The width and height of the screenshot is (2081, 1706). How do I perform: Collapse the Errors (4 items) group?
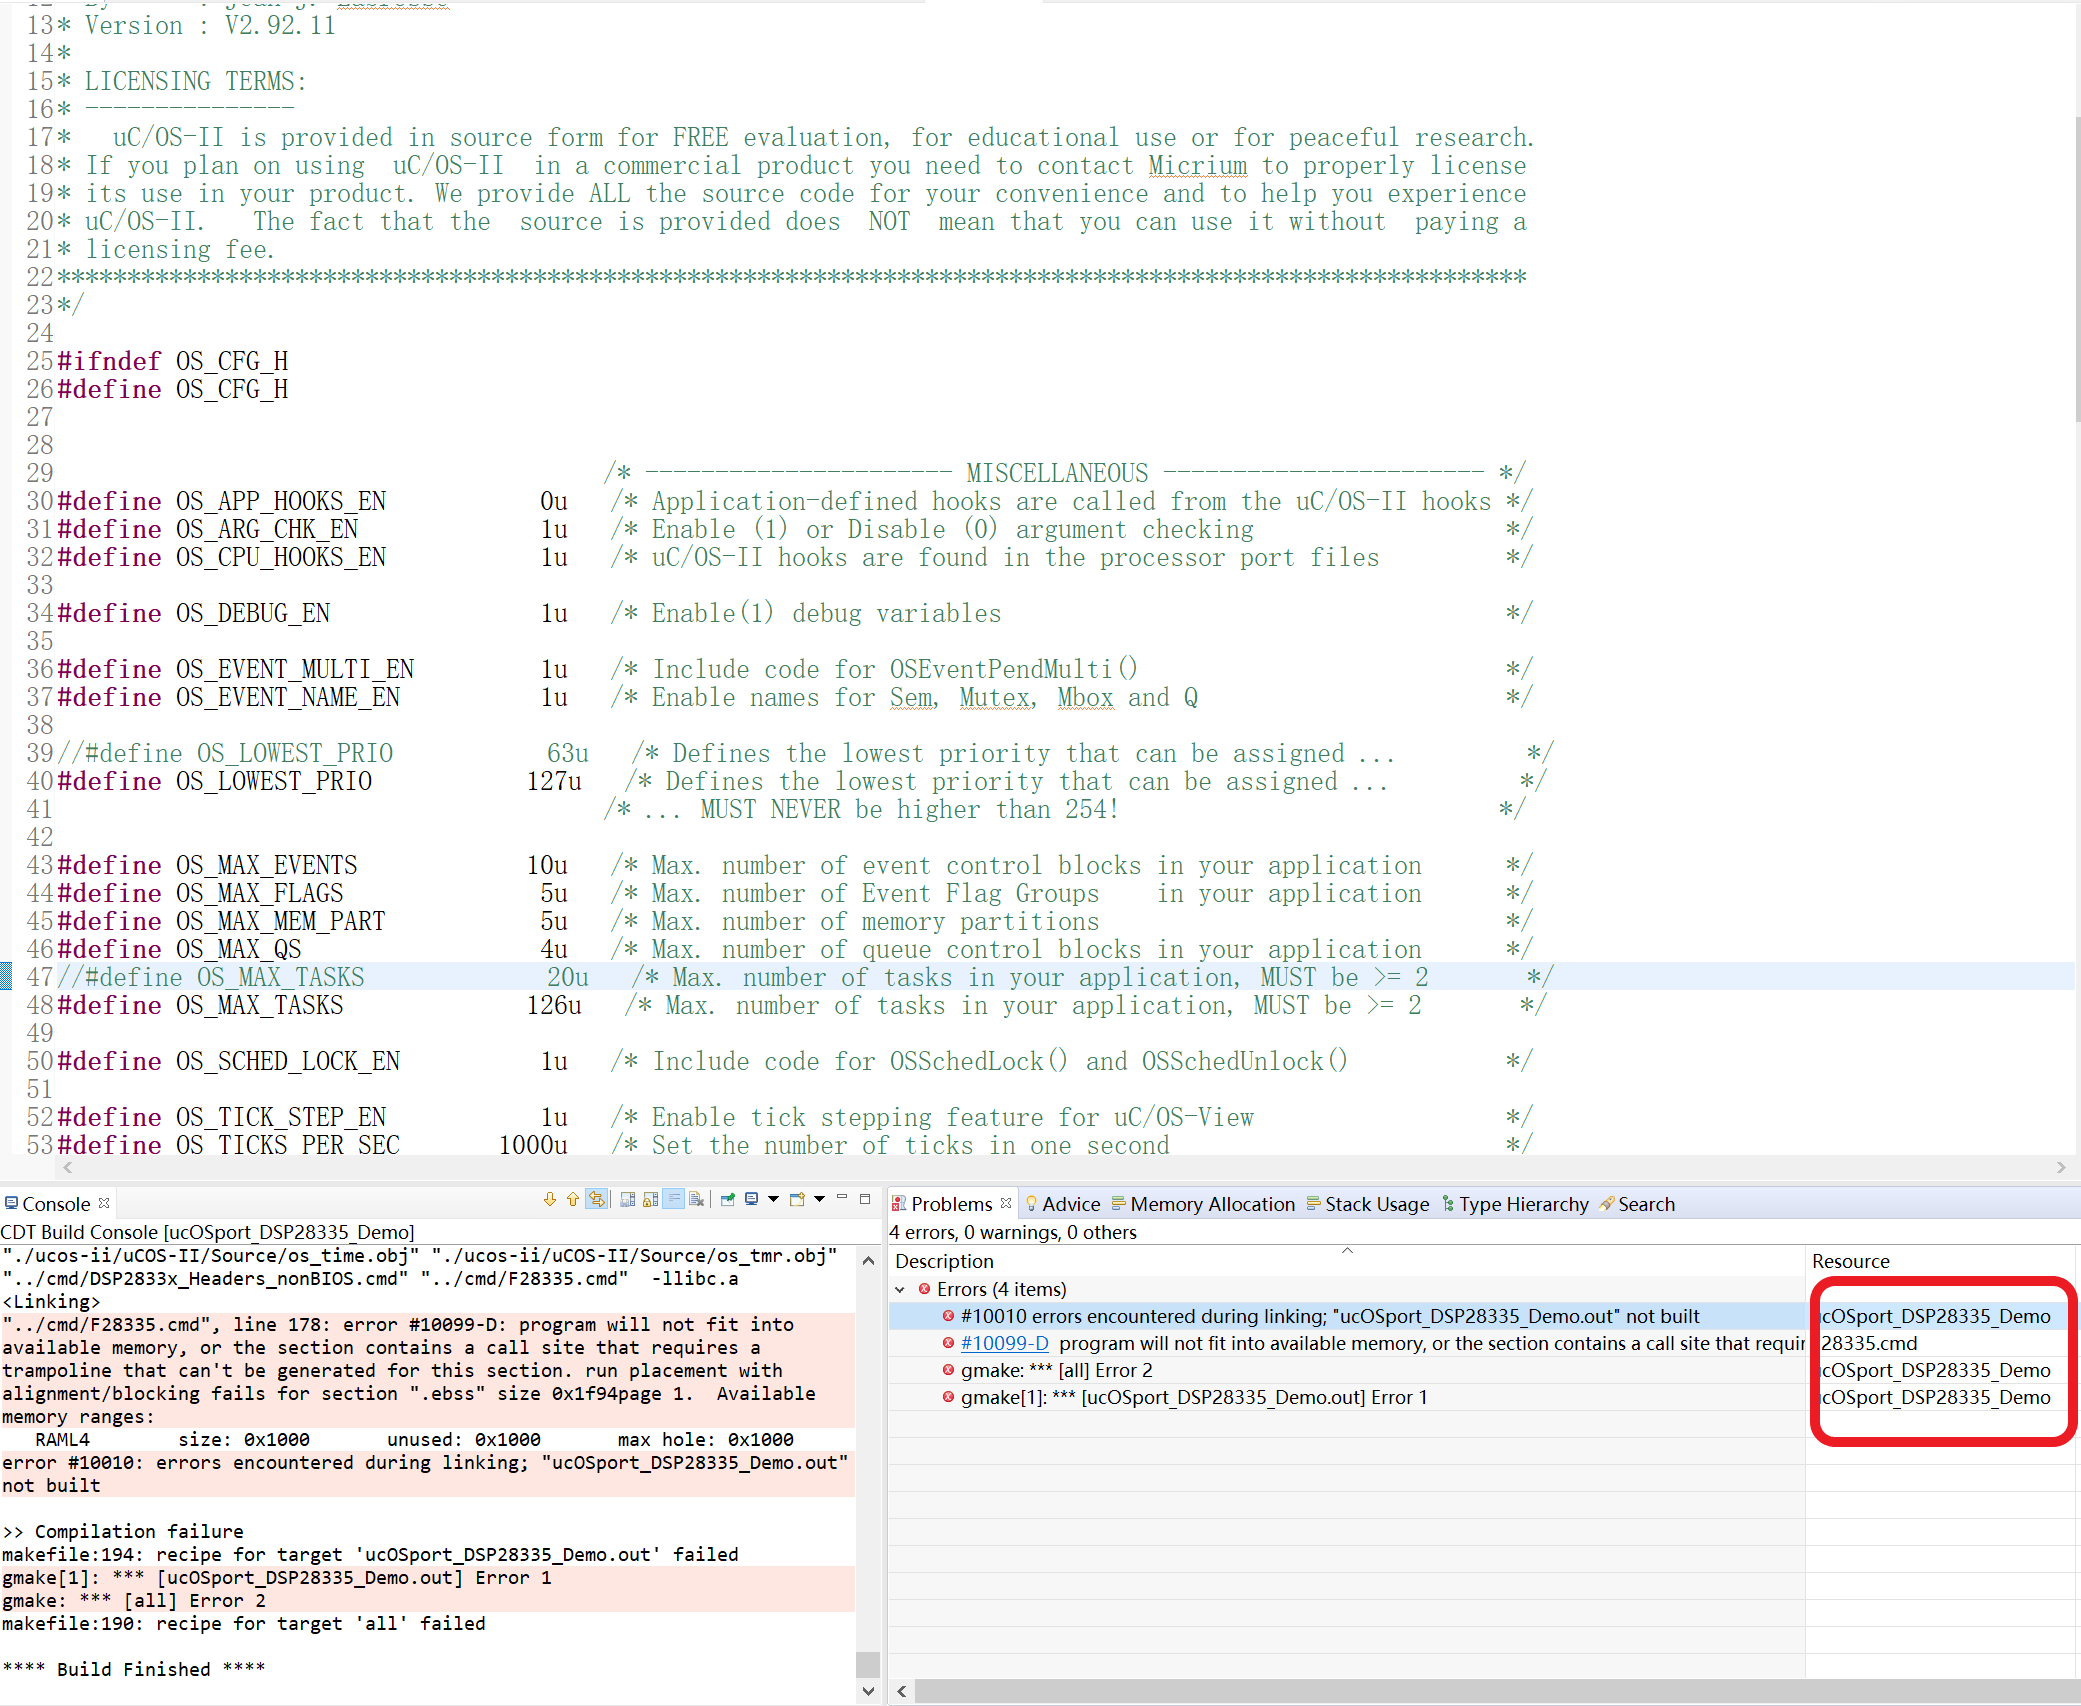(900, 1289)
